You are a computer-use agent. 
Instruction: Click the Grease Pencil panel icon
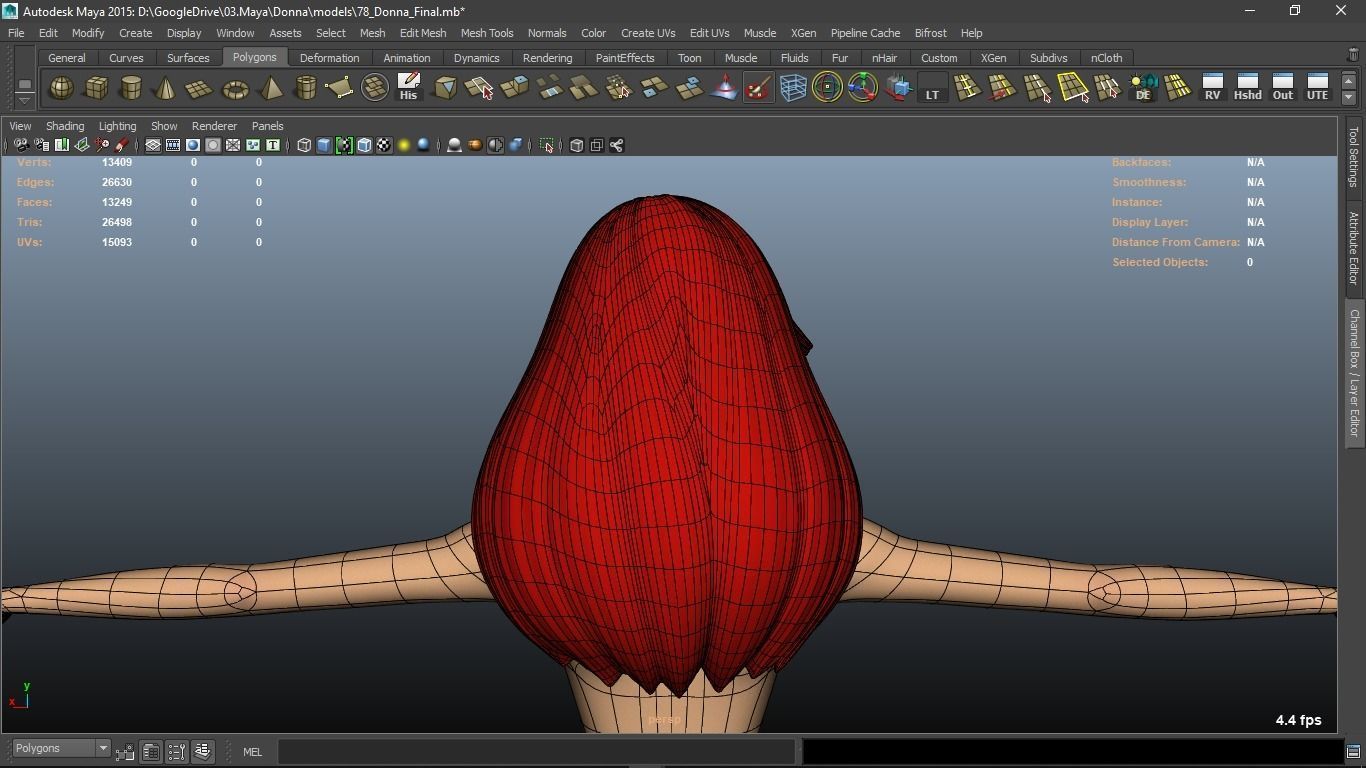(122, 145)
